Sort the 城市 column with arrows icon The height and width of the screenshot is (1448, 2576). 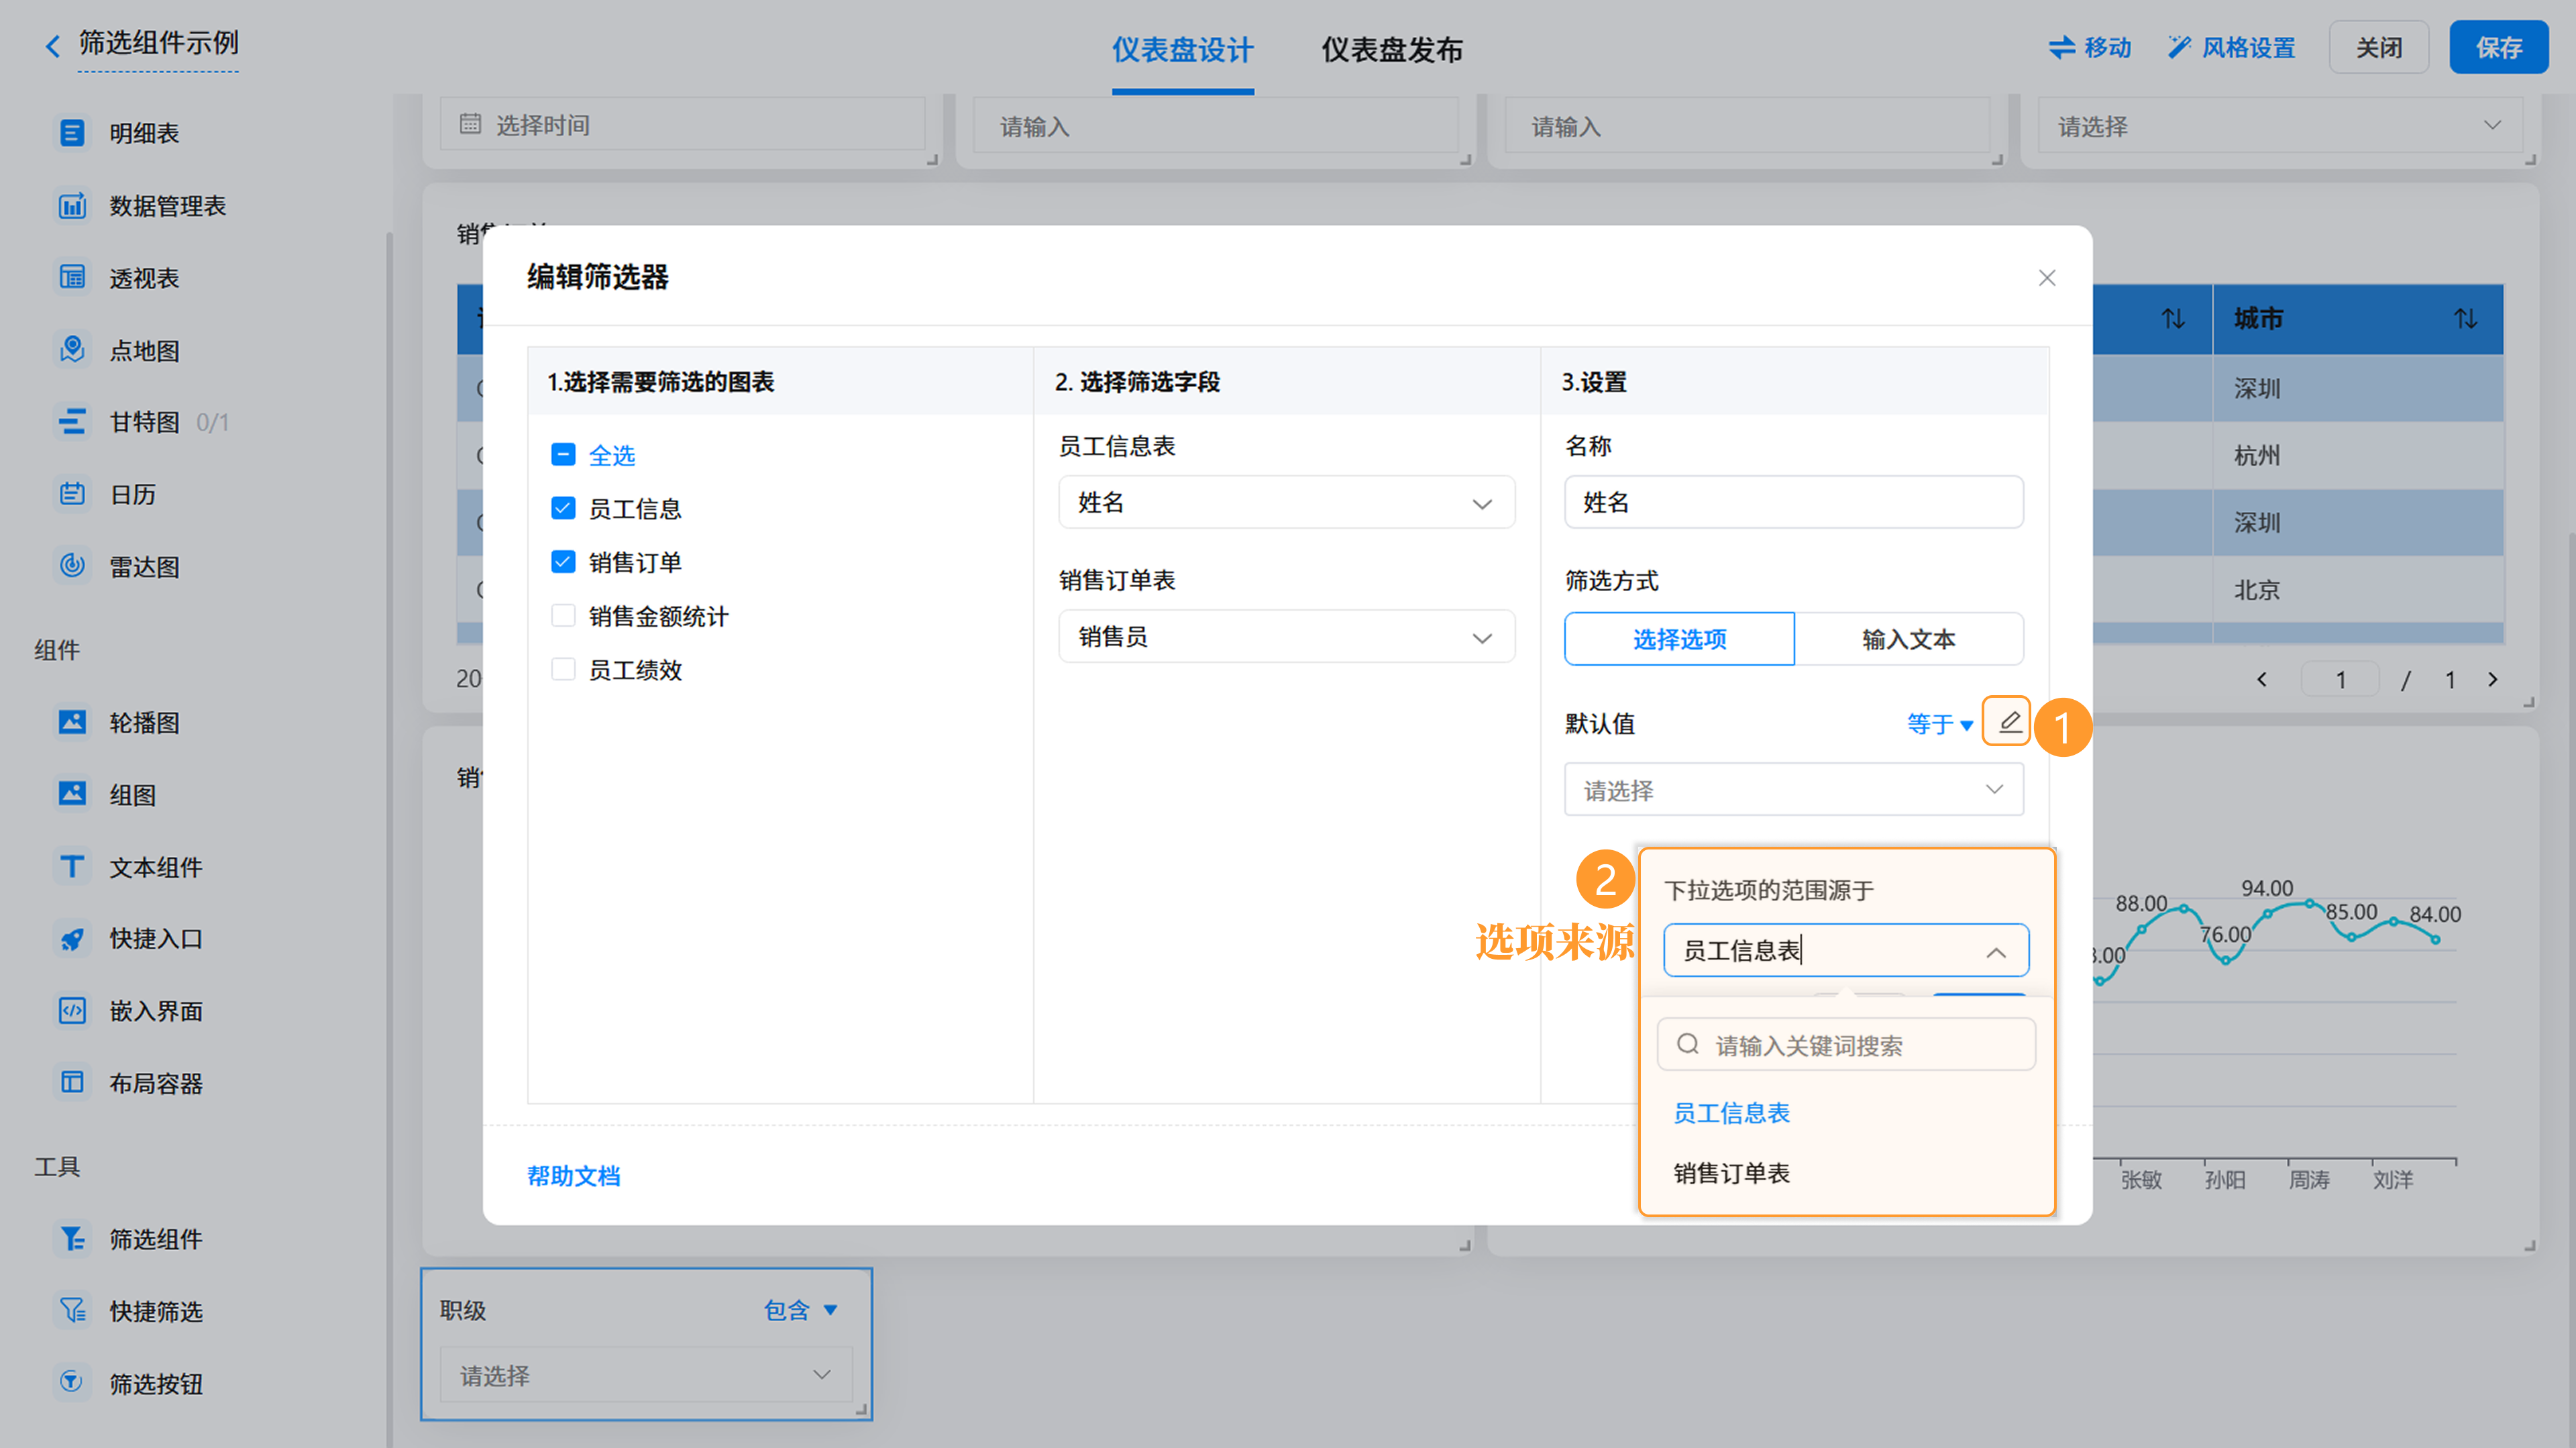(2466, 318)
